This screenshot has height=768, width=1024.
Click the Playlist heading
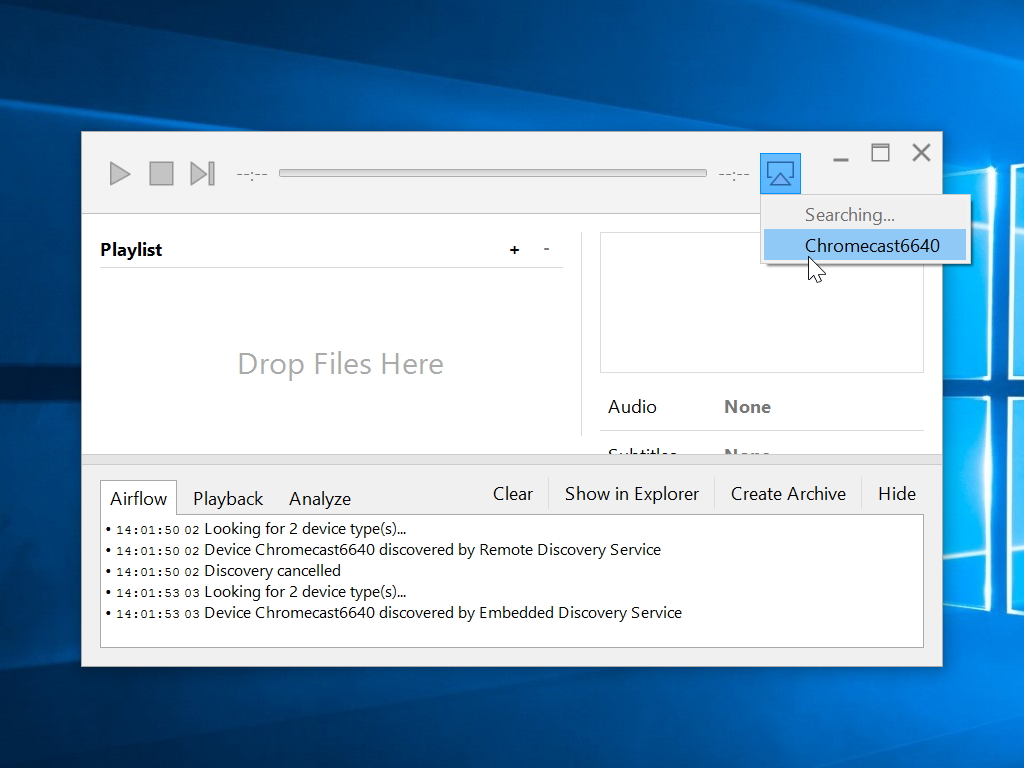(x=131, y=249)
